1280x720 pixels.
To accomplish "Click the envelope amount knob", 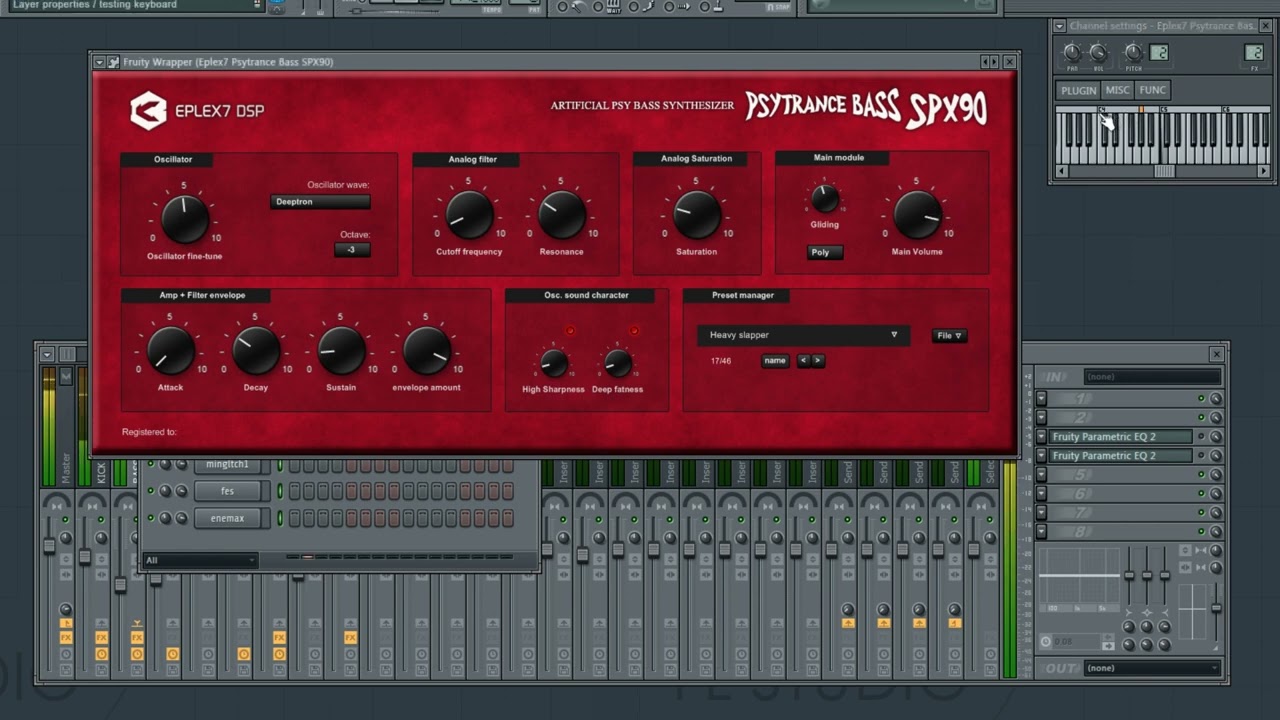I will click(x=426, y=350).
